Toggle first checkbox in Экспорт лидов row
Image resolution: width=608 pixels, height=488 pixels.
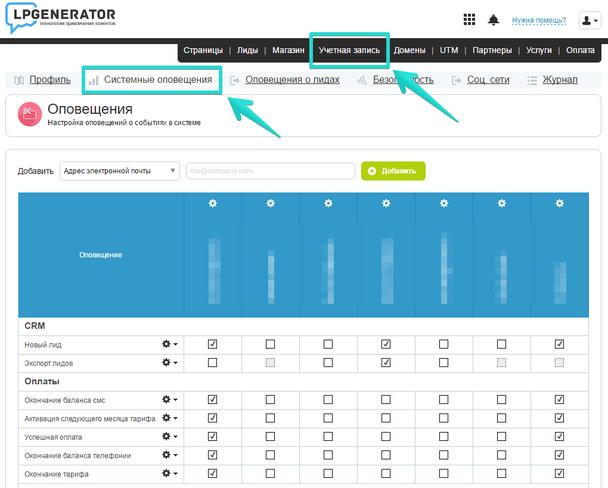click(212, 362)
